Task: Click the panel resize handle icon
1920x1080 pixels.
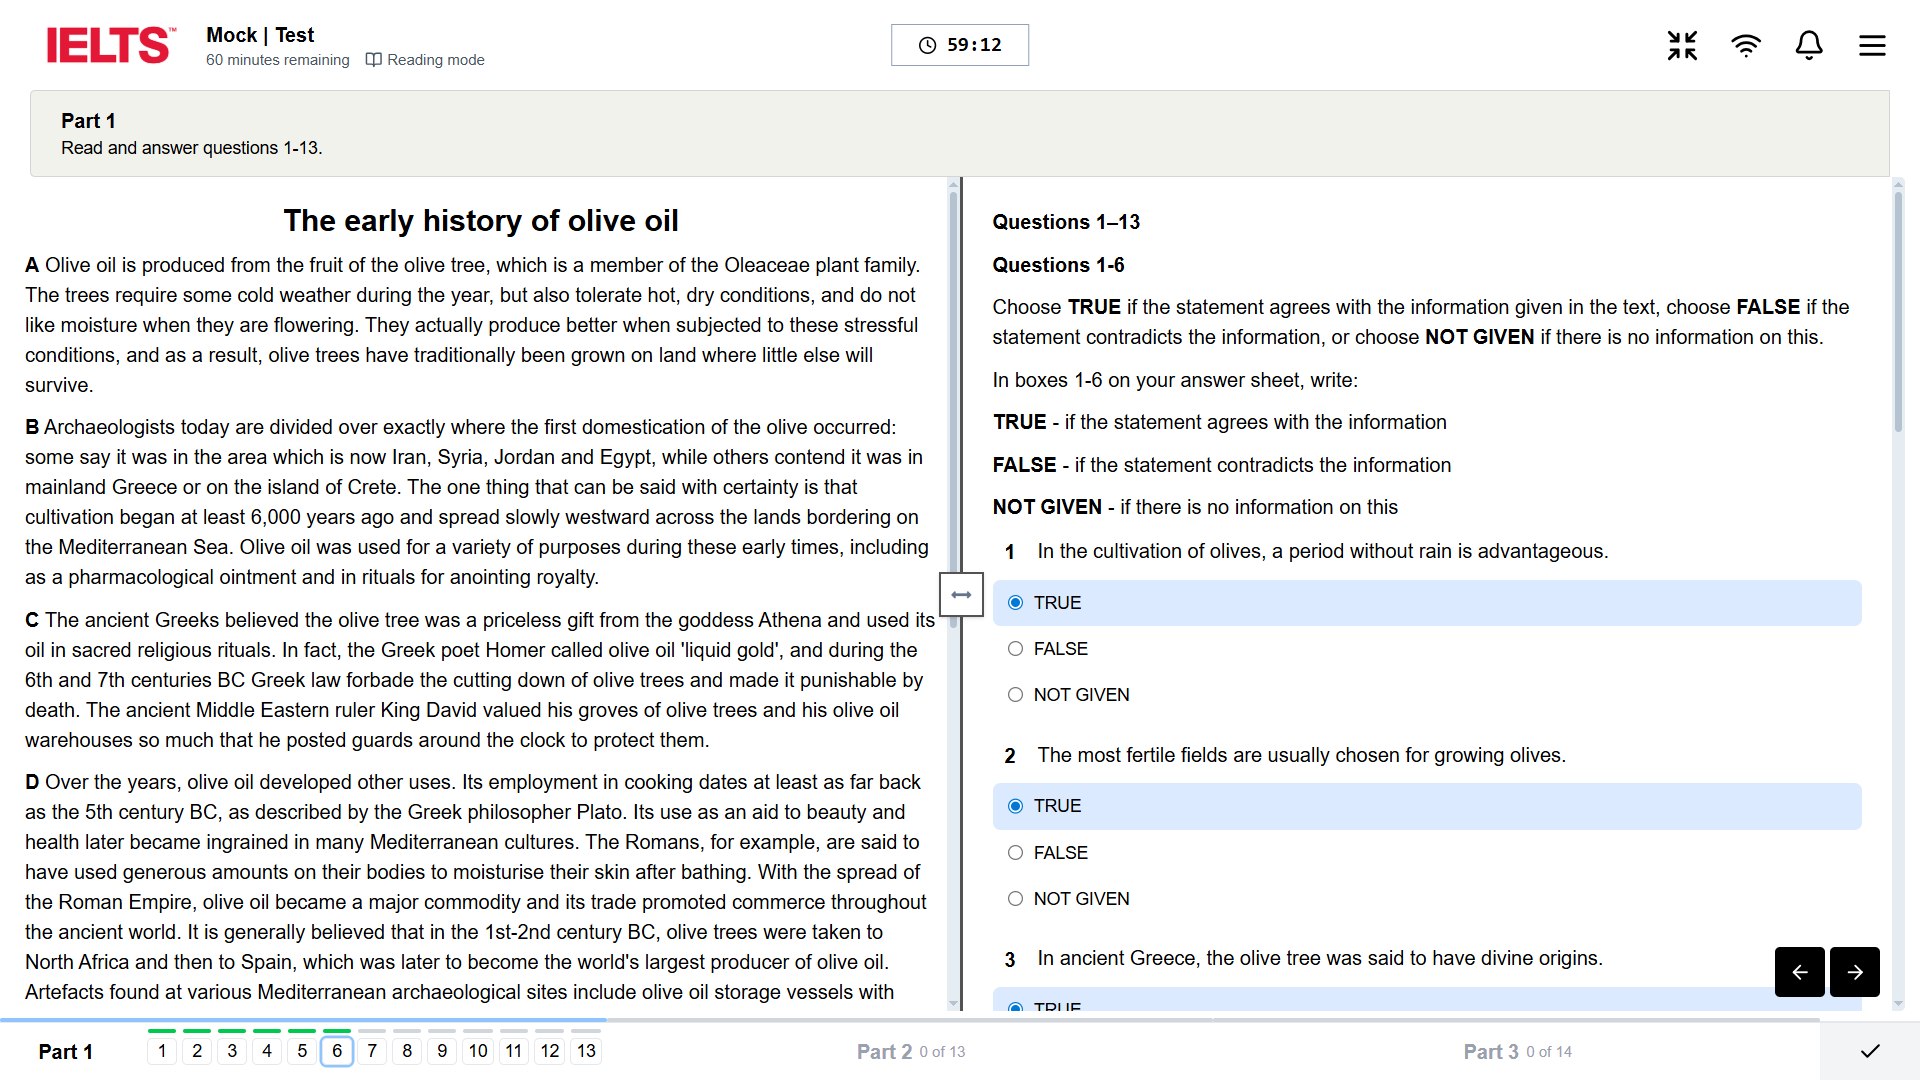Action: [961, 595]
